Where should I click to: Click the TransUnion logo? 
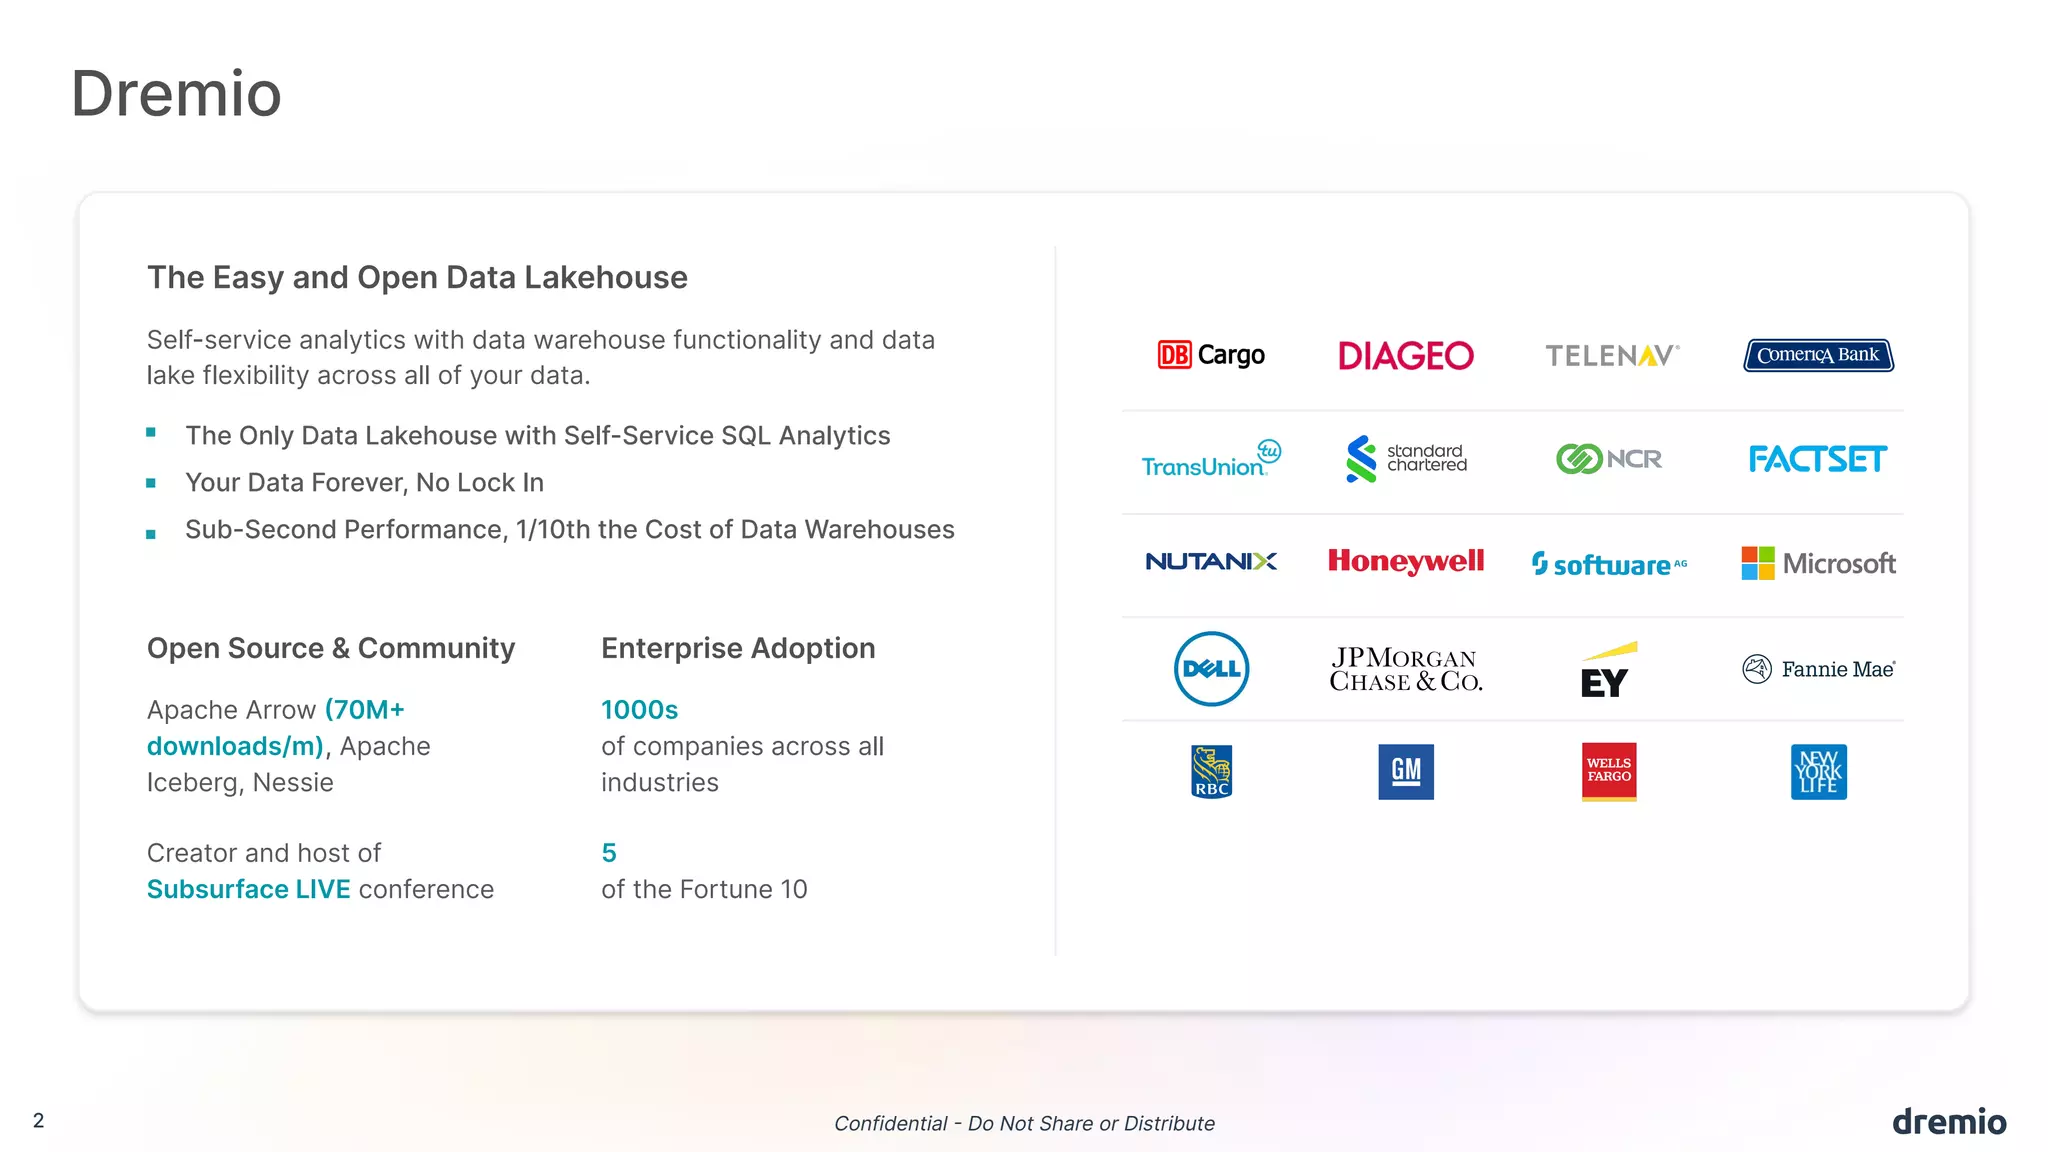pyautogui.click(x=1210, y=460)
